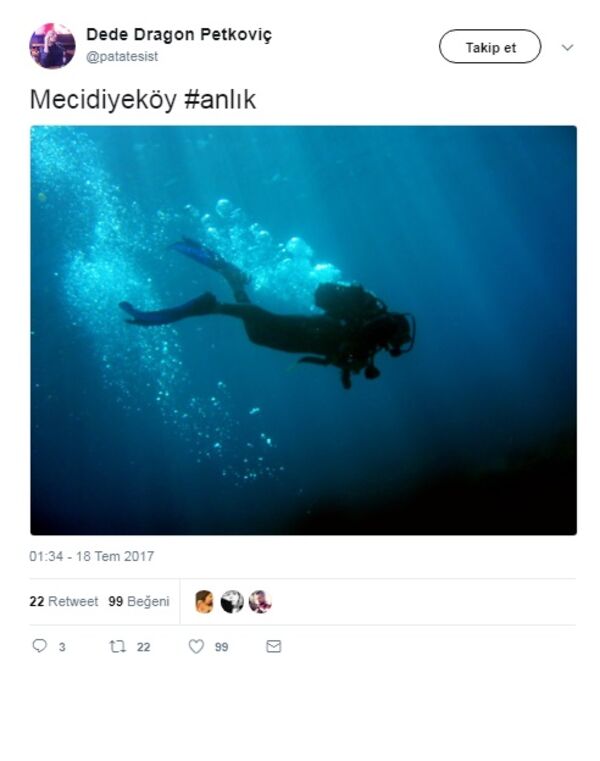
Task: Open the @patatesist handle link
Action: pos(122,56)
